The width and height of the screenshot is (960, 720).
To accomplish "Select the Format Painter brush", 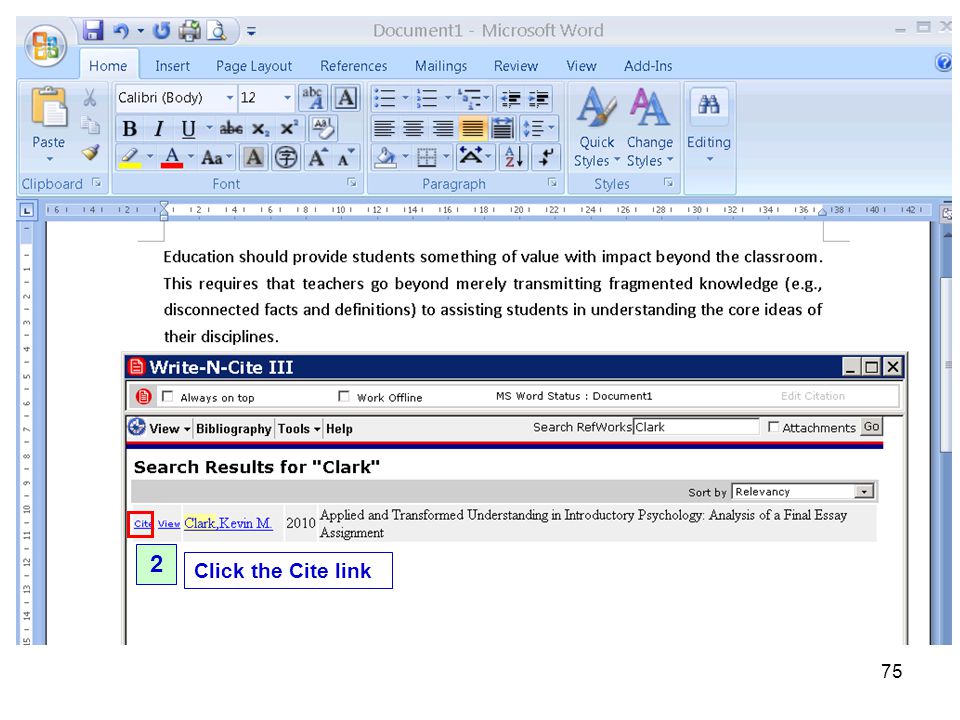I will coord(91,152).
